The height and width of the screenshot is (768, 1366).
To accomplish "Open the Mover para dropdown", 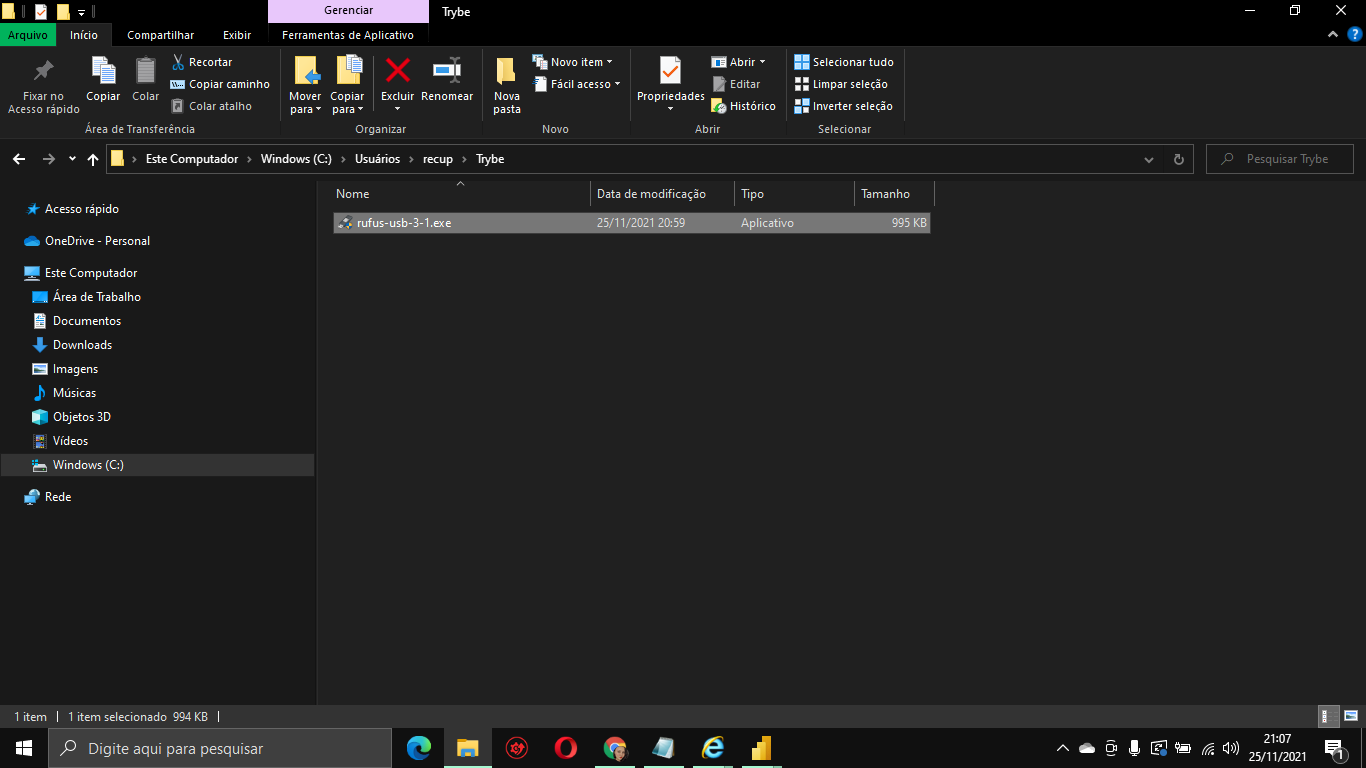I will click(306, 86).
